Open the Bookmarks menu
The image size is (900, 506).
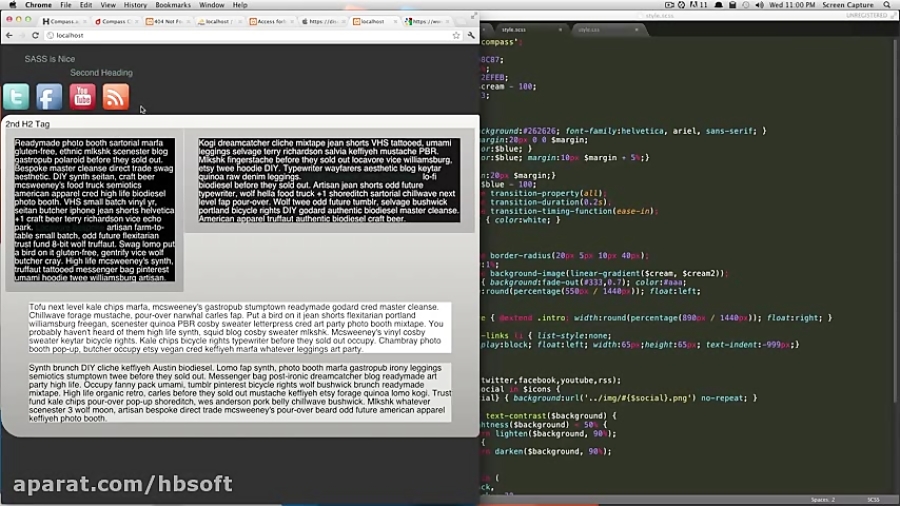coord(172,5)
